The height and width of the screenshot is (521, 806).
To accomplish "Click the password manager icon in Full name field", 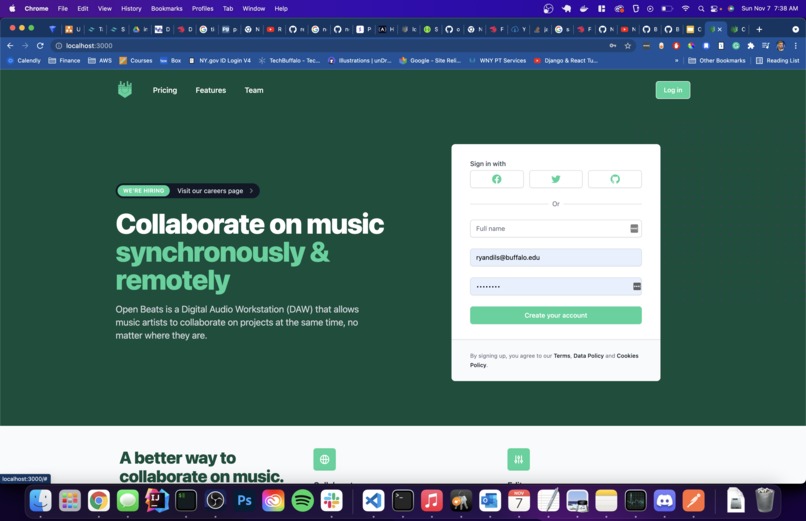I will click(634, 229).
